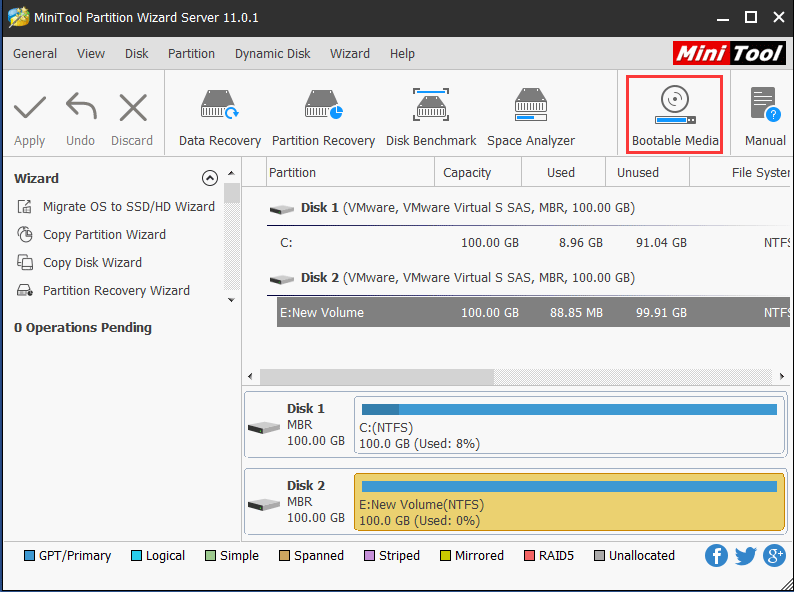Click the Undo arrow icon
Screen dimensions: 794x592
click(81, 106)
